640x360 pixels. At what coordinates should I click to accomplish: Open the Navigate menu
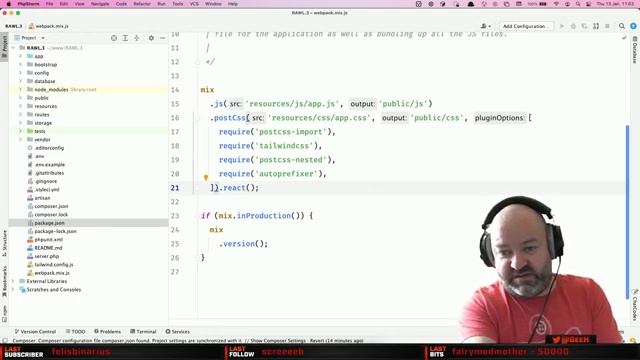[100, 4]
